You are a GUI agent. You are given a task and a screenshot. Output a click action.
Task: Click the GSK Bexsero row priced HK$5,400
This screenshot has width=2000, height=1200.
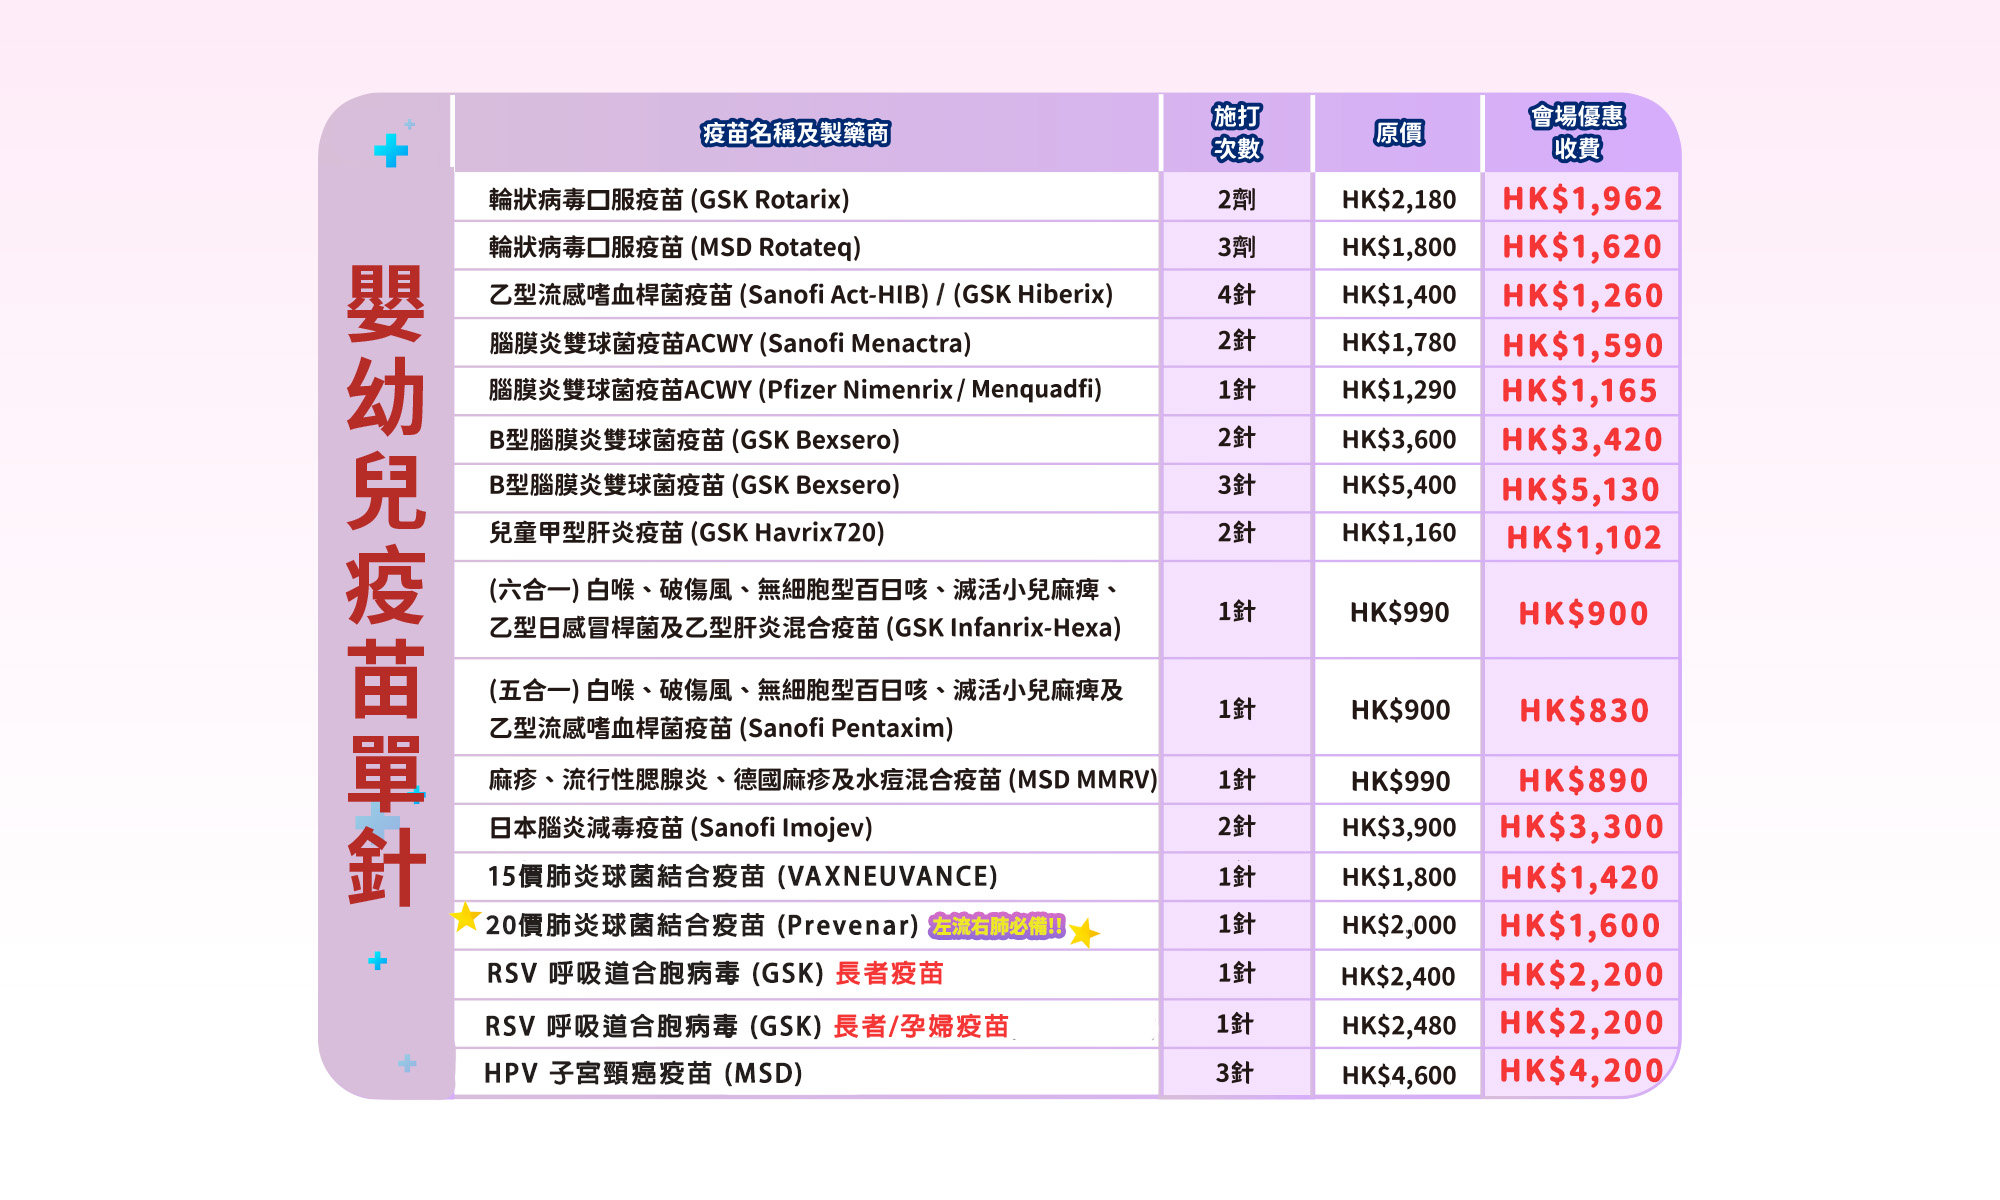click(694, 485)
